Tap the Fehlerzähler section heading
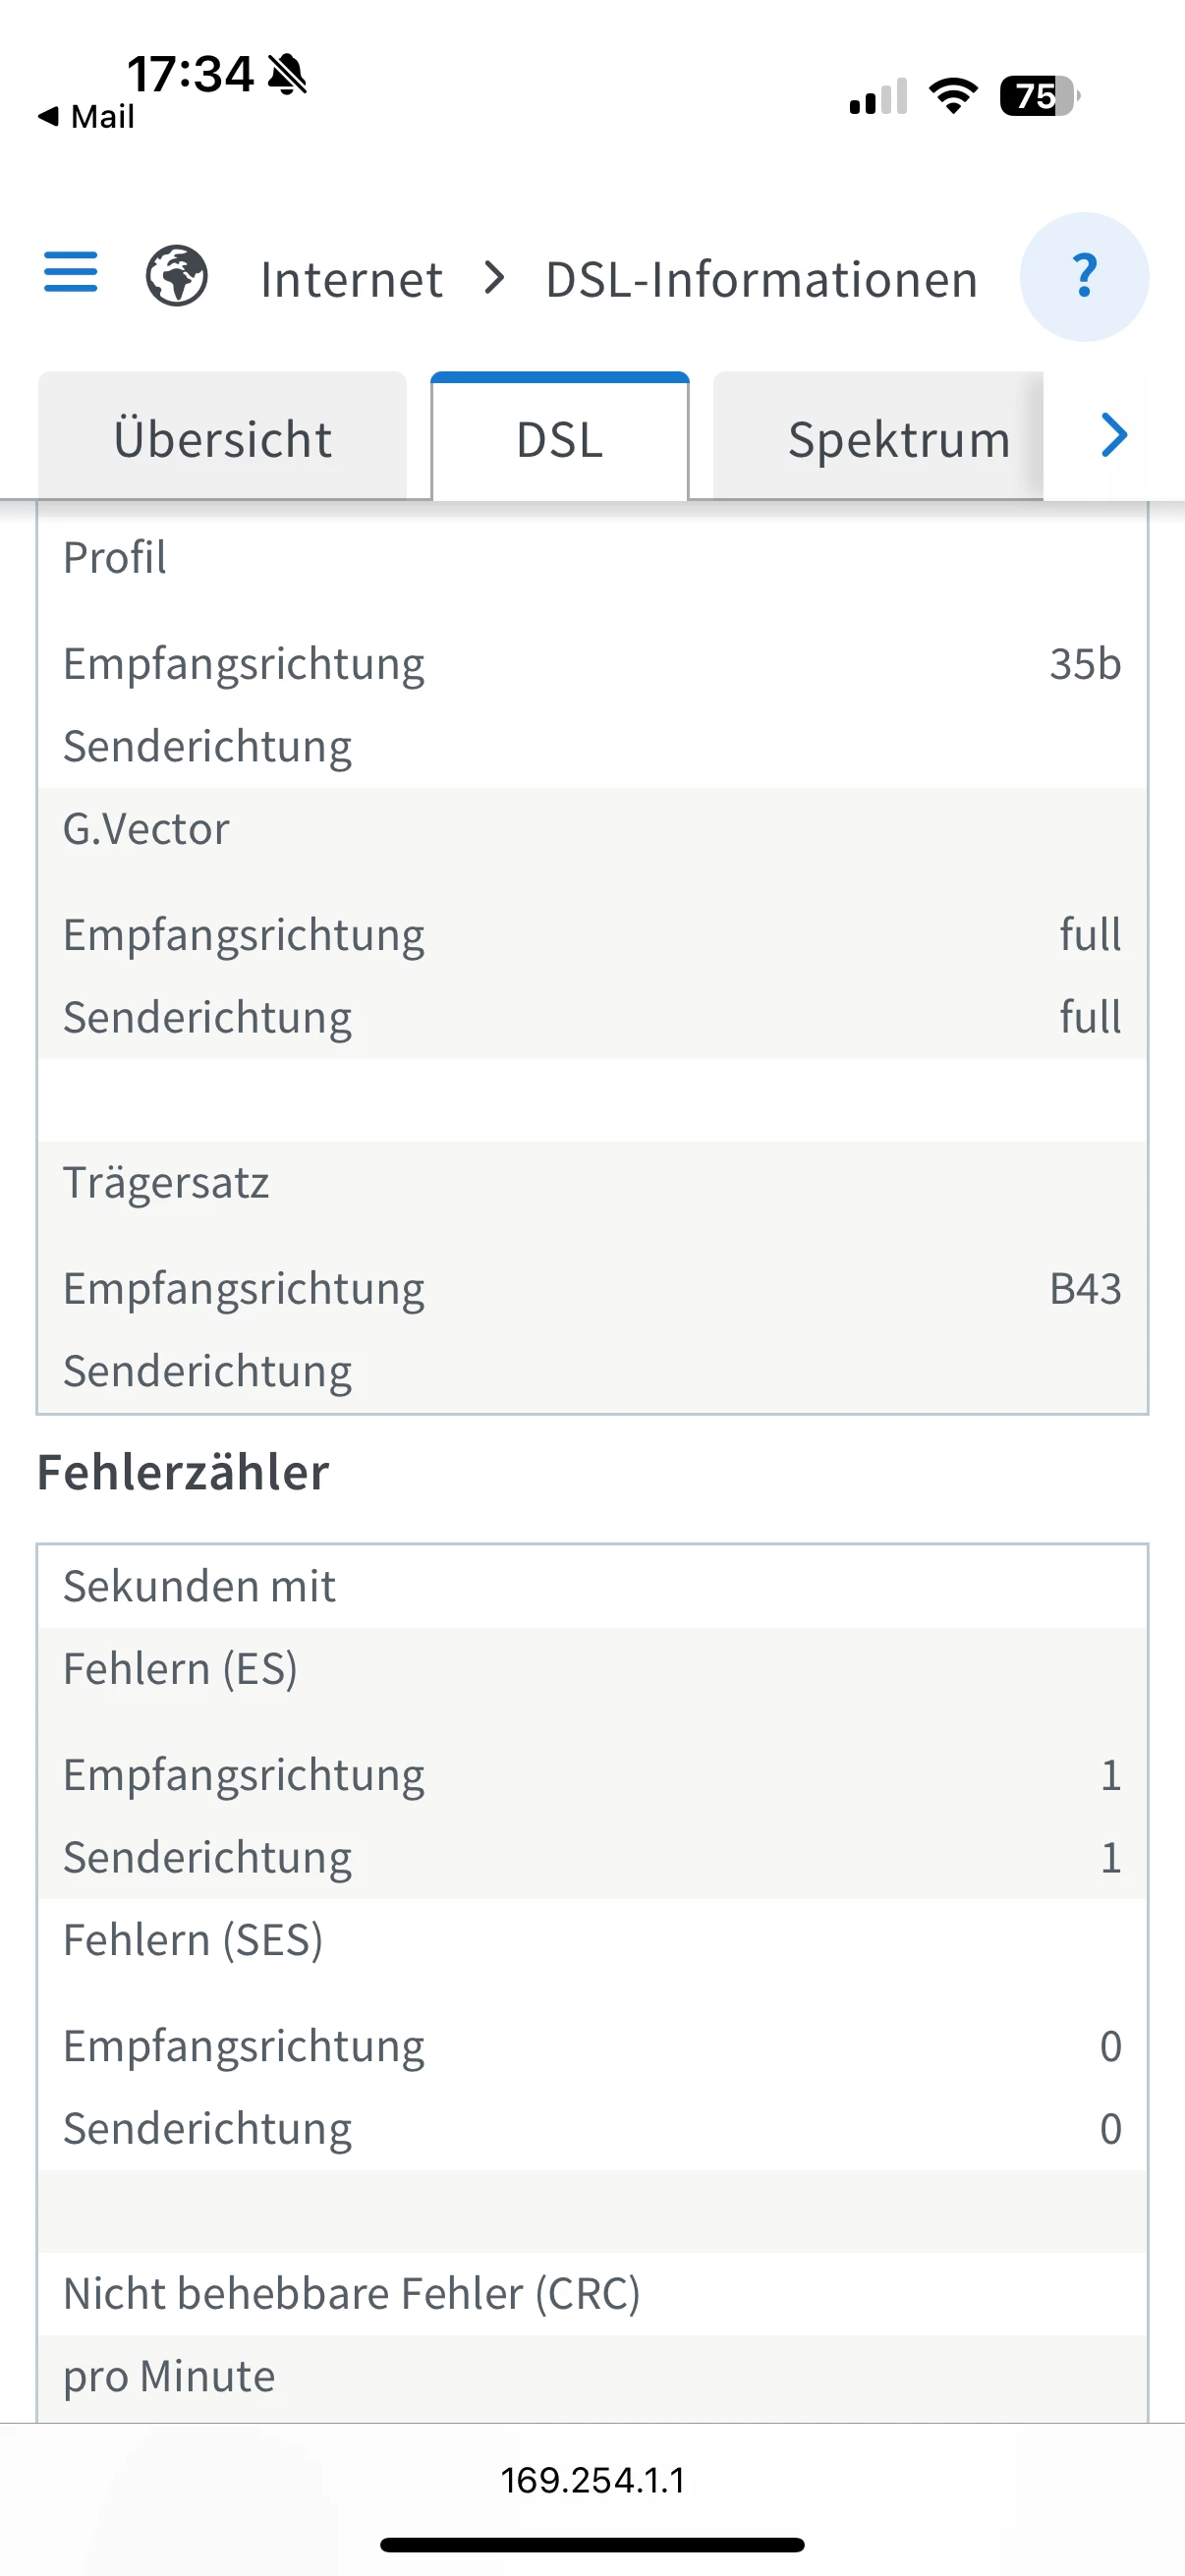Image resolution: width=1185 pixels, height=2576 pixels. [183, 1472]
